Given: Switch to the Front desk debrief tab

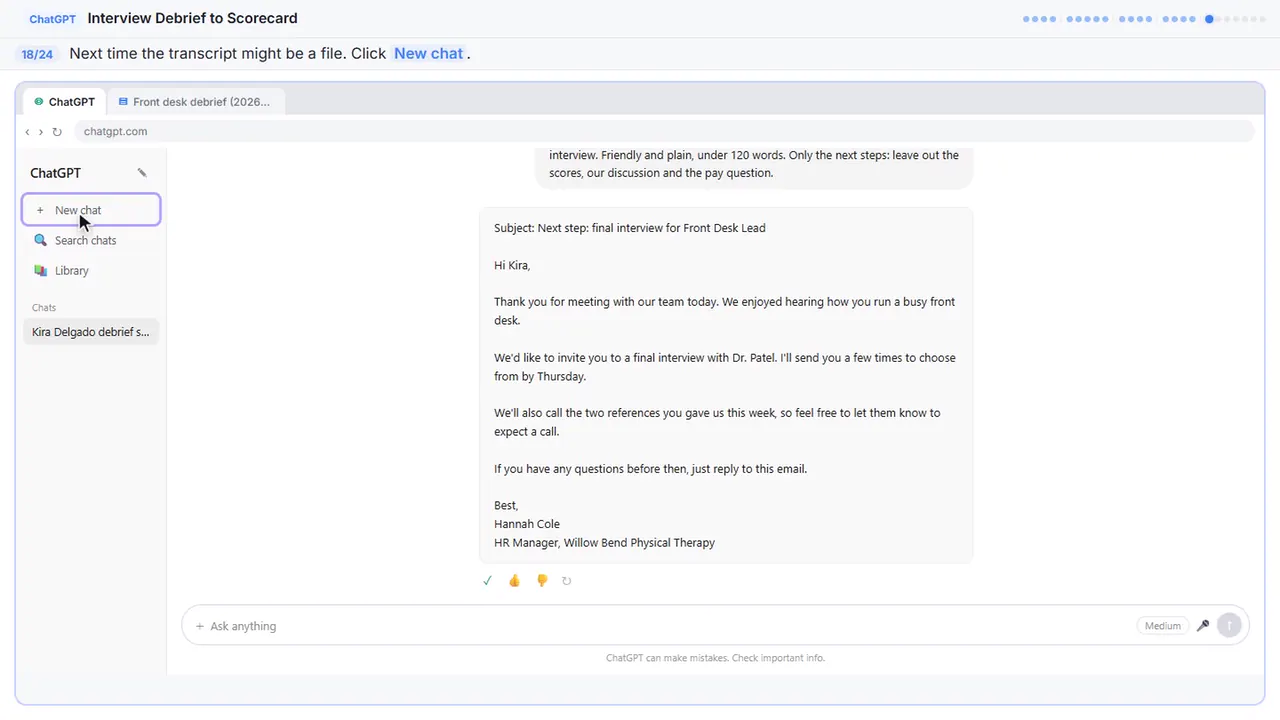Looking at the screenshot, I should 195,102.
